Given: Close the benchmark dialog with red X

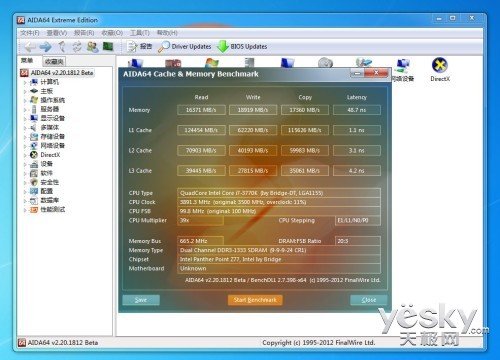Looking at the screenshot, I should (376, 73).
